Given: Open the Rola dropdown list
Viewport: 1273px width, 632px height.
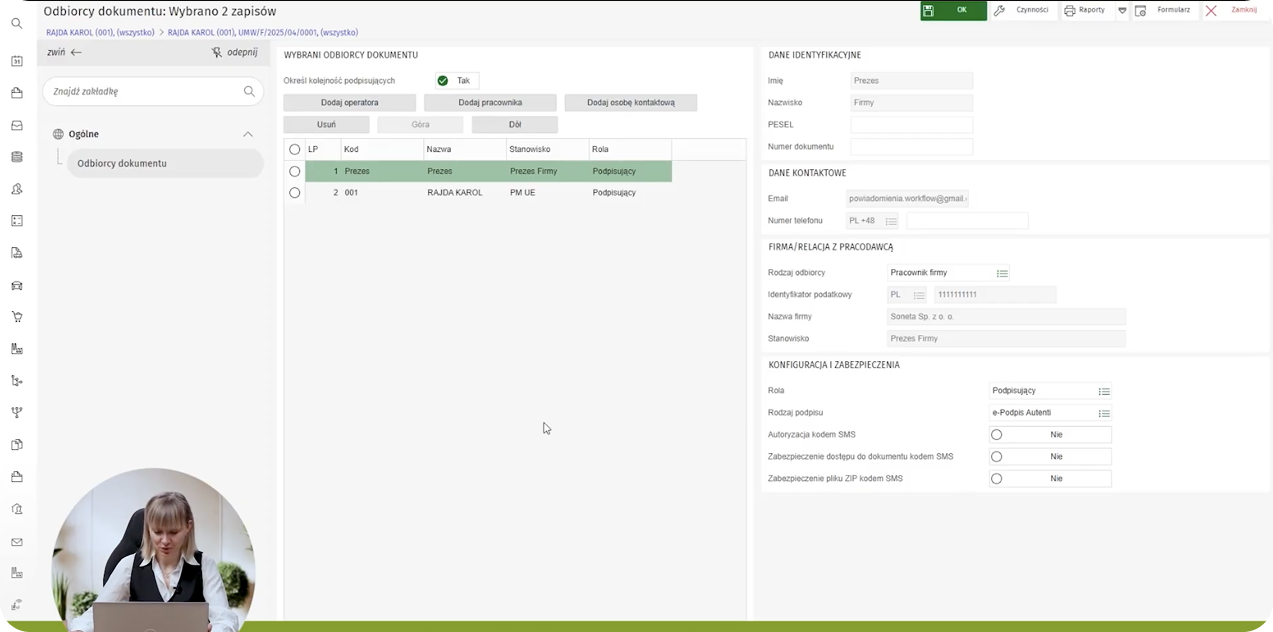Looking at the screenshot, I should 1104,391.
